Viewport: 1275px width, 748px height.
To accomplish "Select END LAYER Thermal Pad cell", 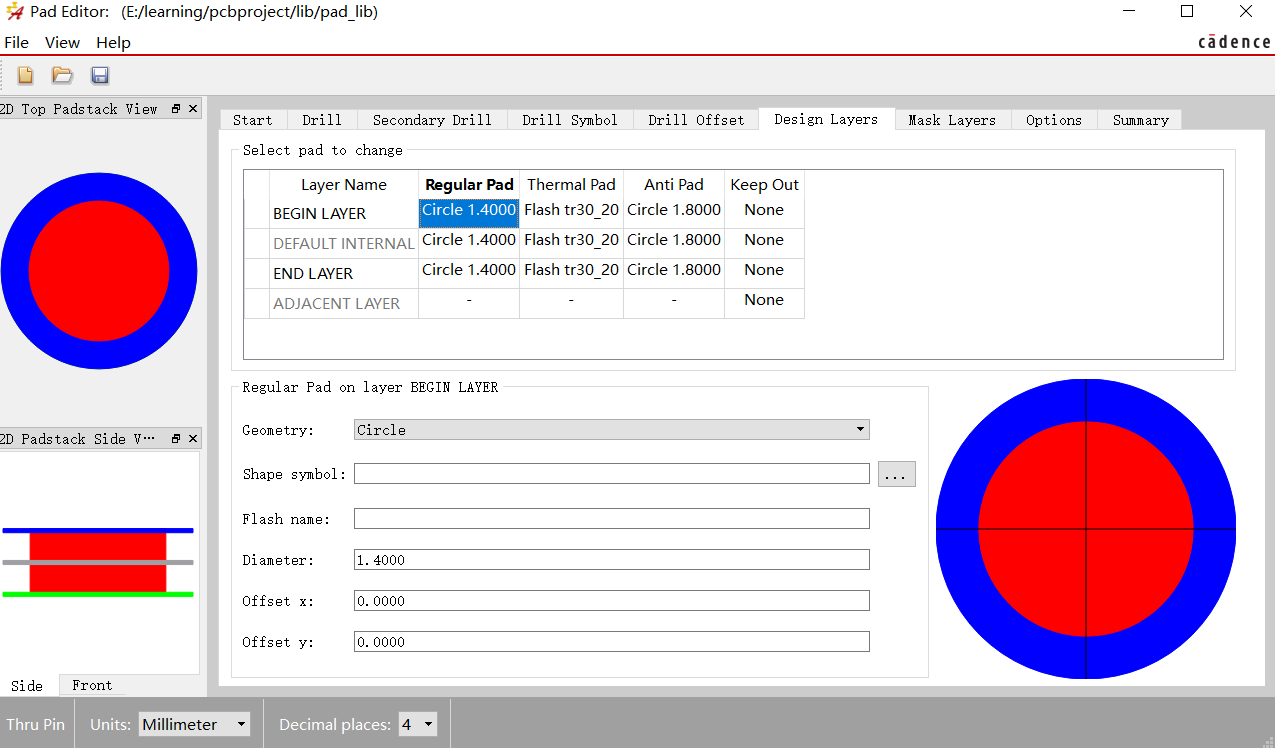I will tap(571, 273).
